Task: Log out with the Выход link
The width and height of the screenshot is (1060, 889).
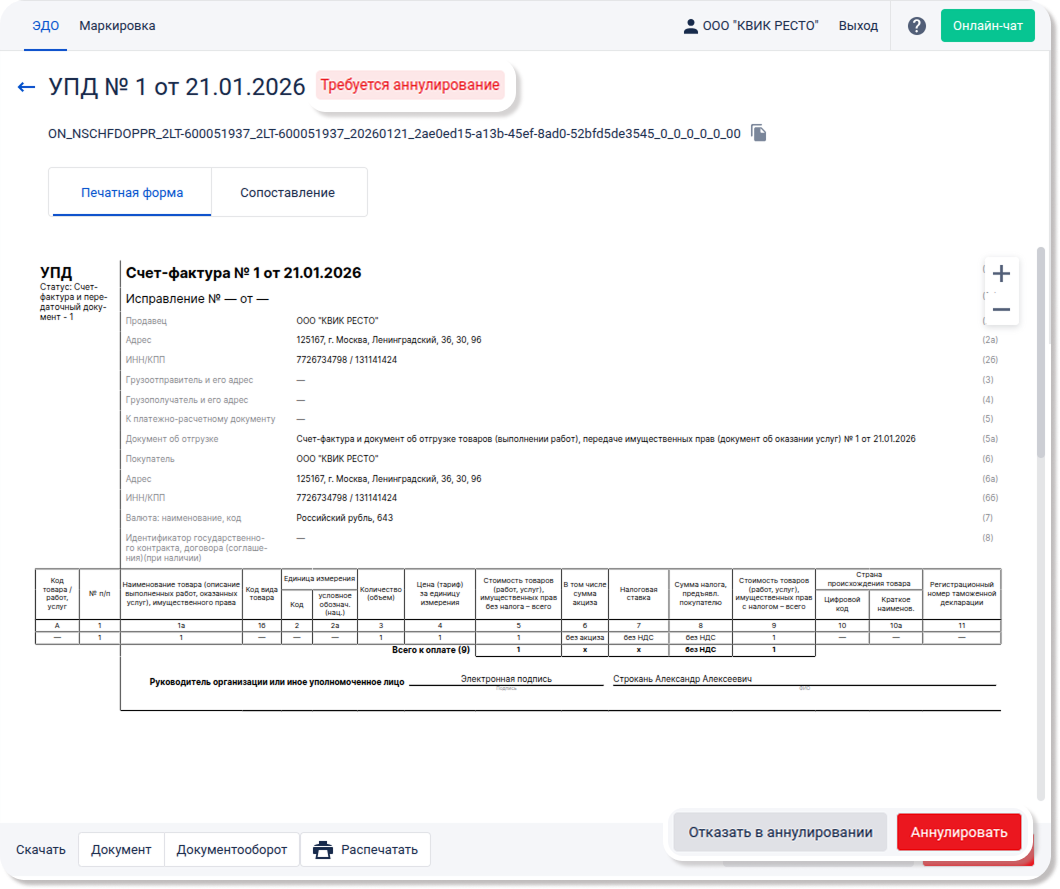Action: pos(858,26)
